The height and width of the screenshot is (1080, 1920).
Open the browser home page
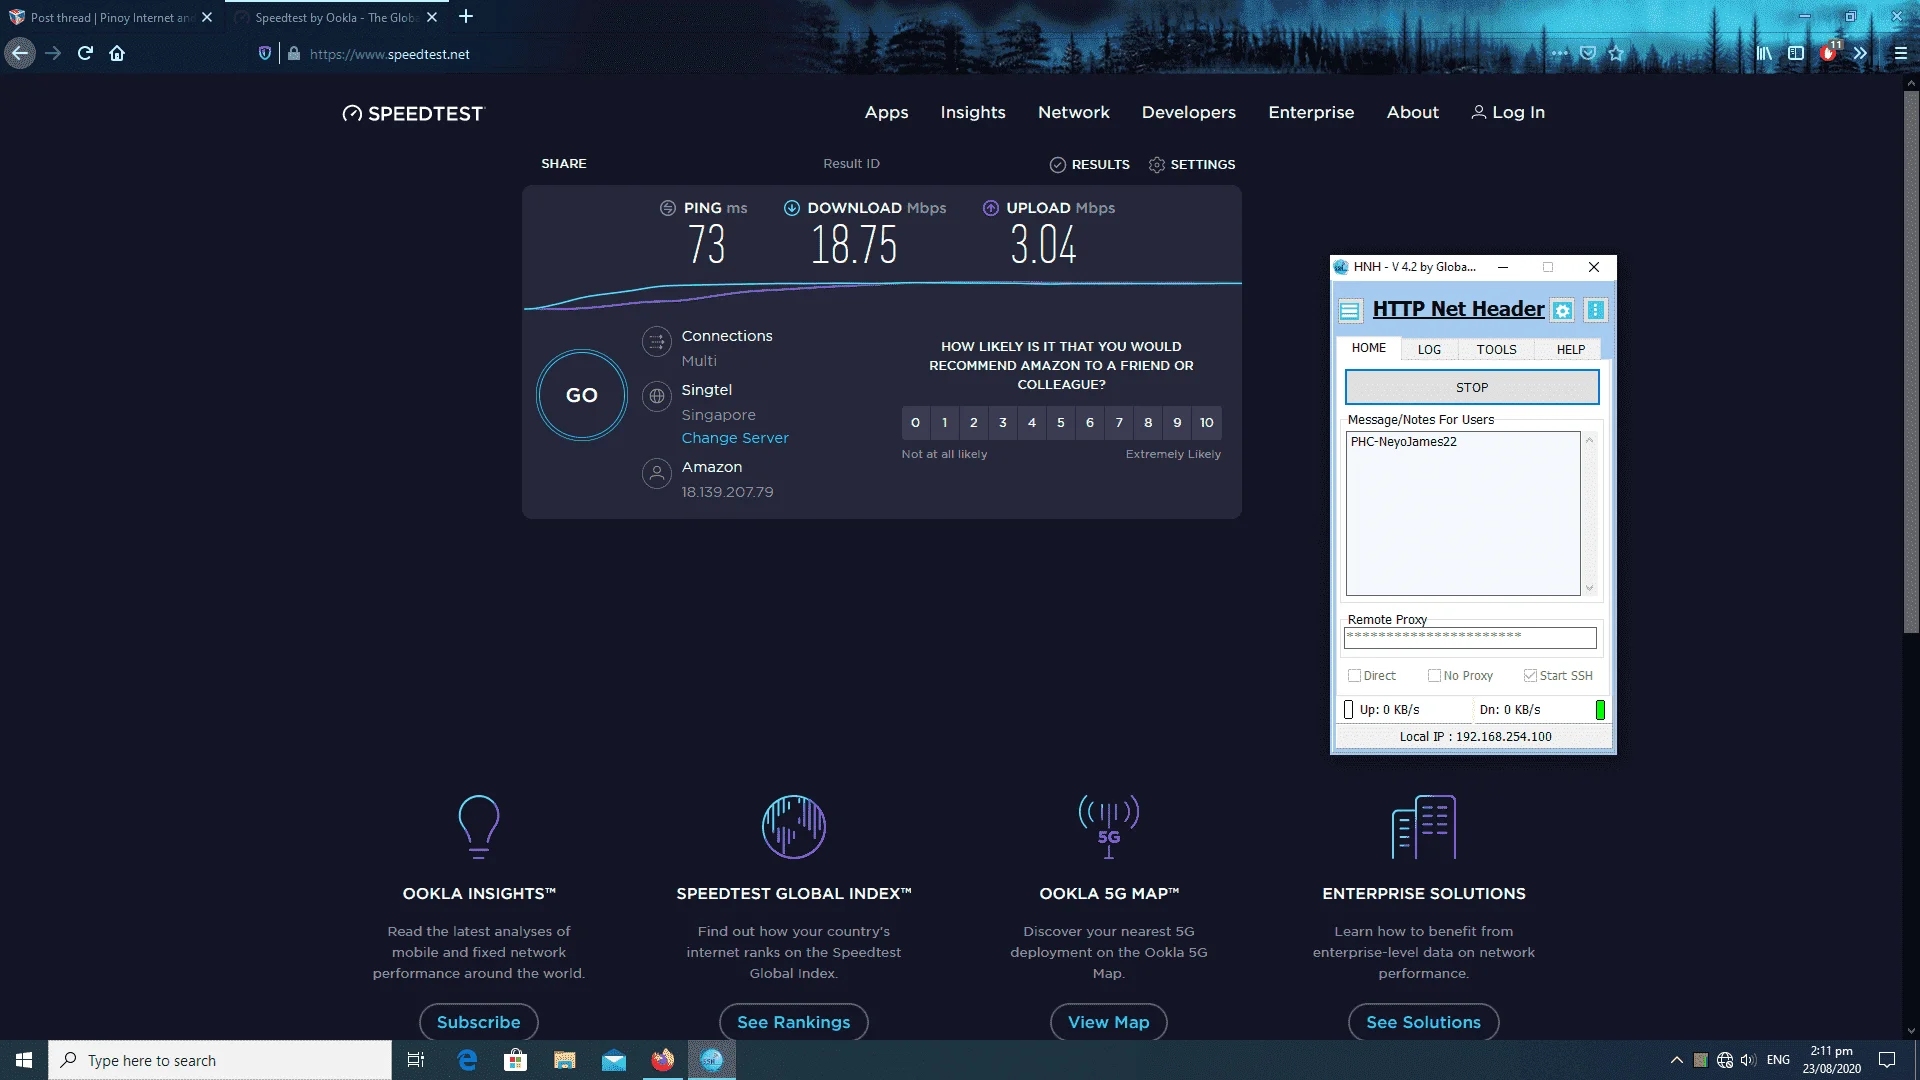click(117, 54)
